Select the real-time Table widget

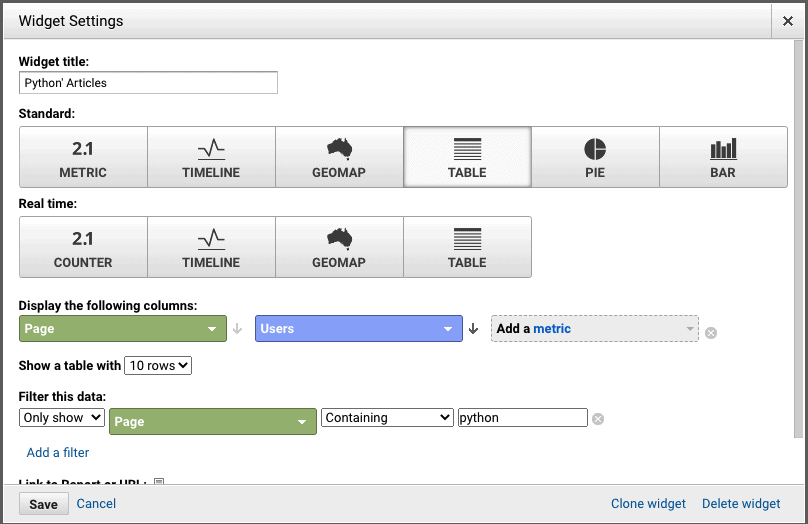click(x=467, y=247)
